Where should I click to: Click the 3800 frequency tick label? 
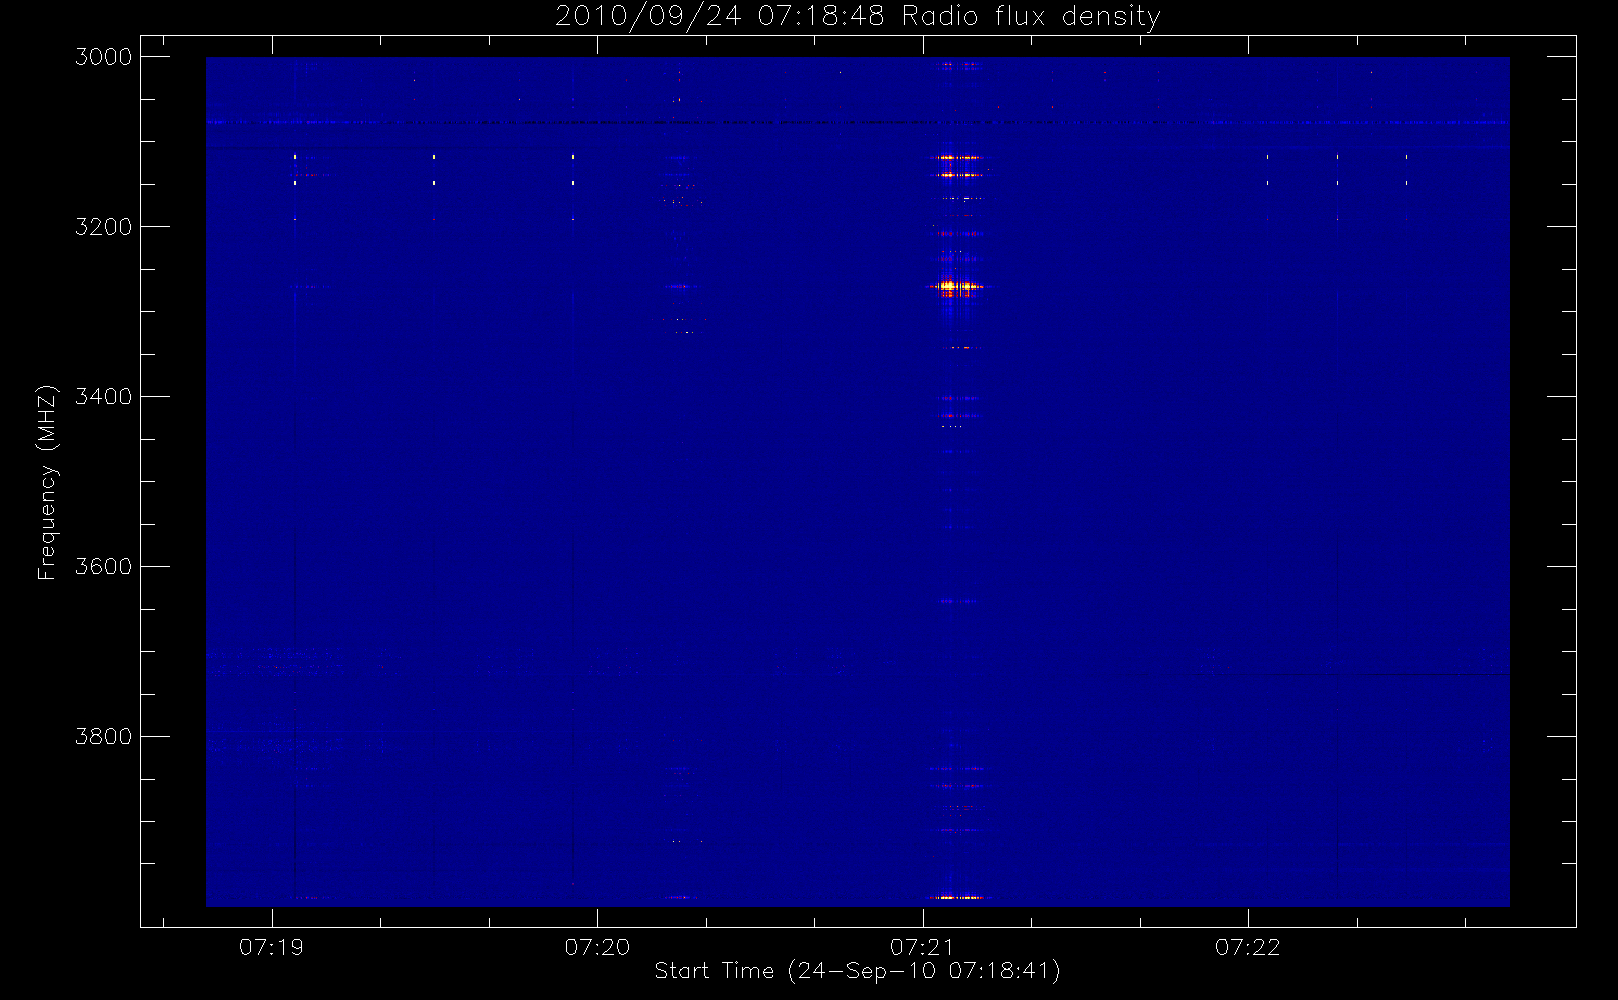[x=104, y=737]
